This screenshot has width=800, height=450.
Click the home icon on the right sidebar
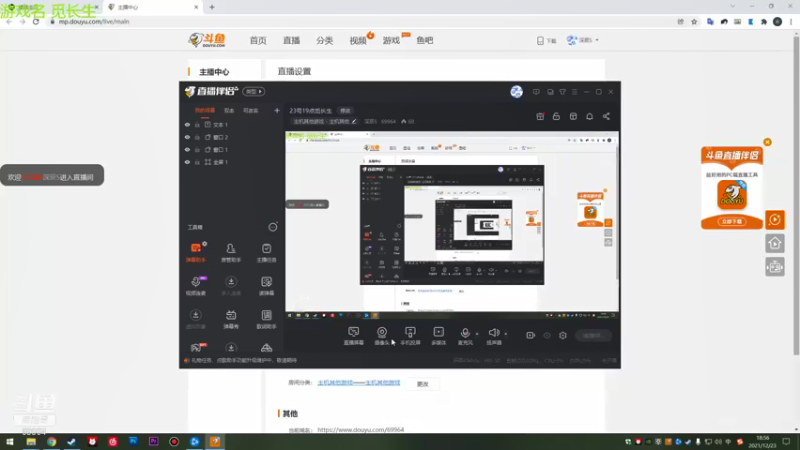click(774, 243)
